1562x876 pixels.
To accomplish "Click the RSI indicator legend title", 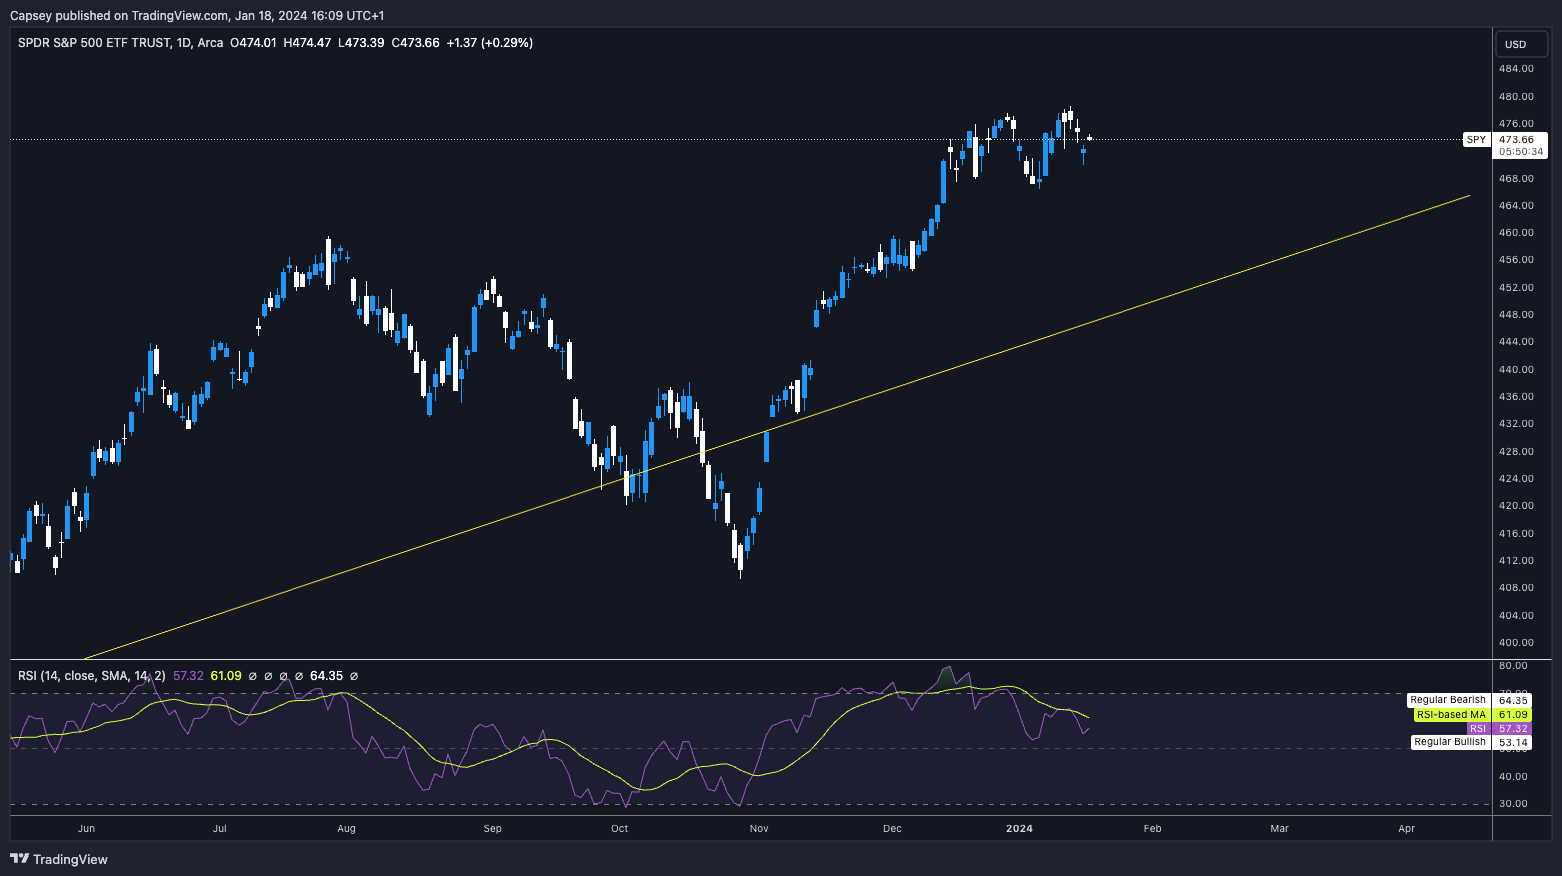I will [x=92, y=676].
